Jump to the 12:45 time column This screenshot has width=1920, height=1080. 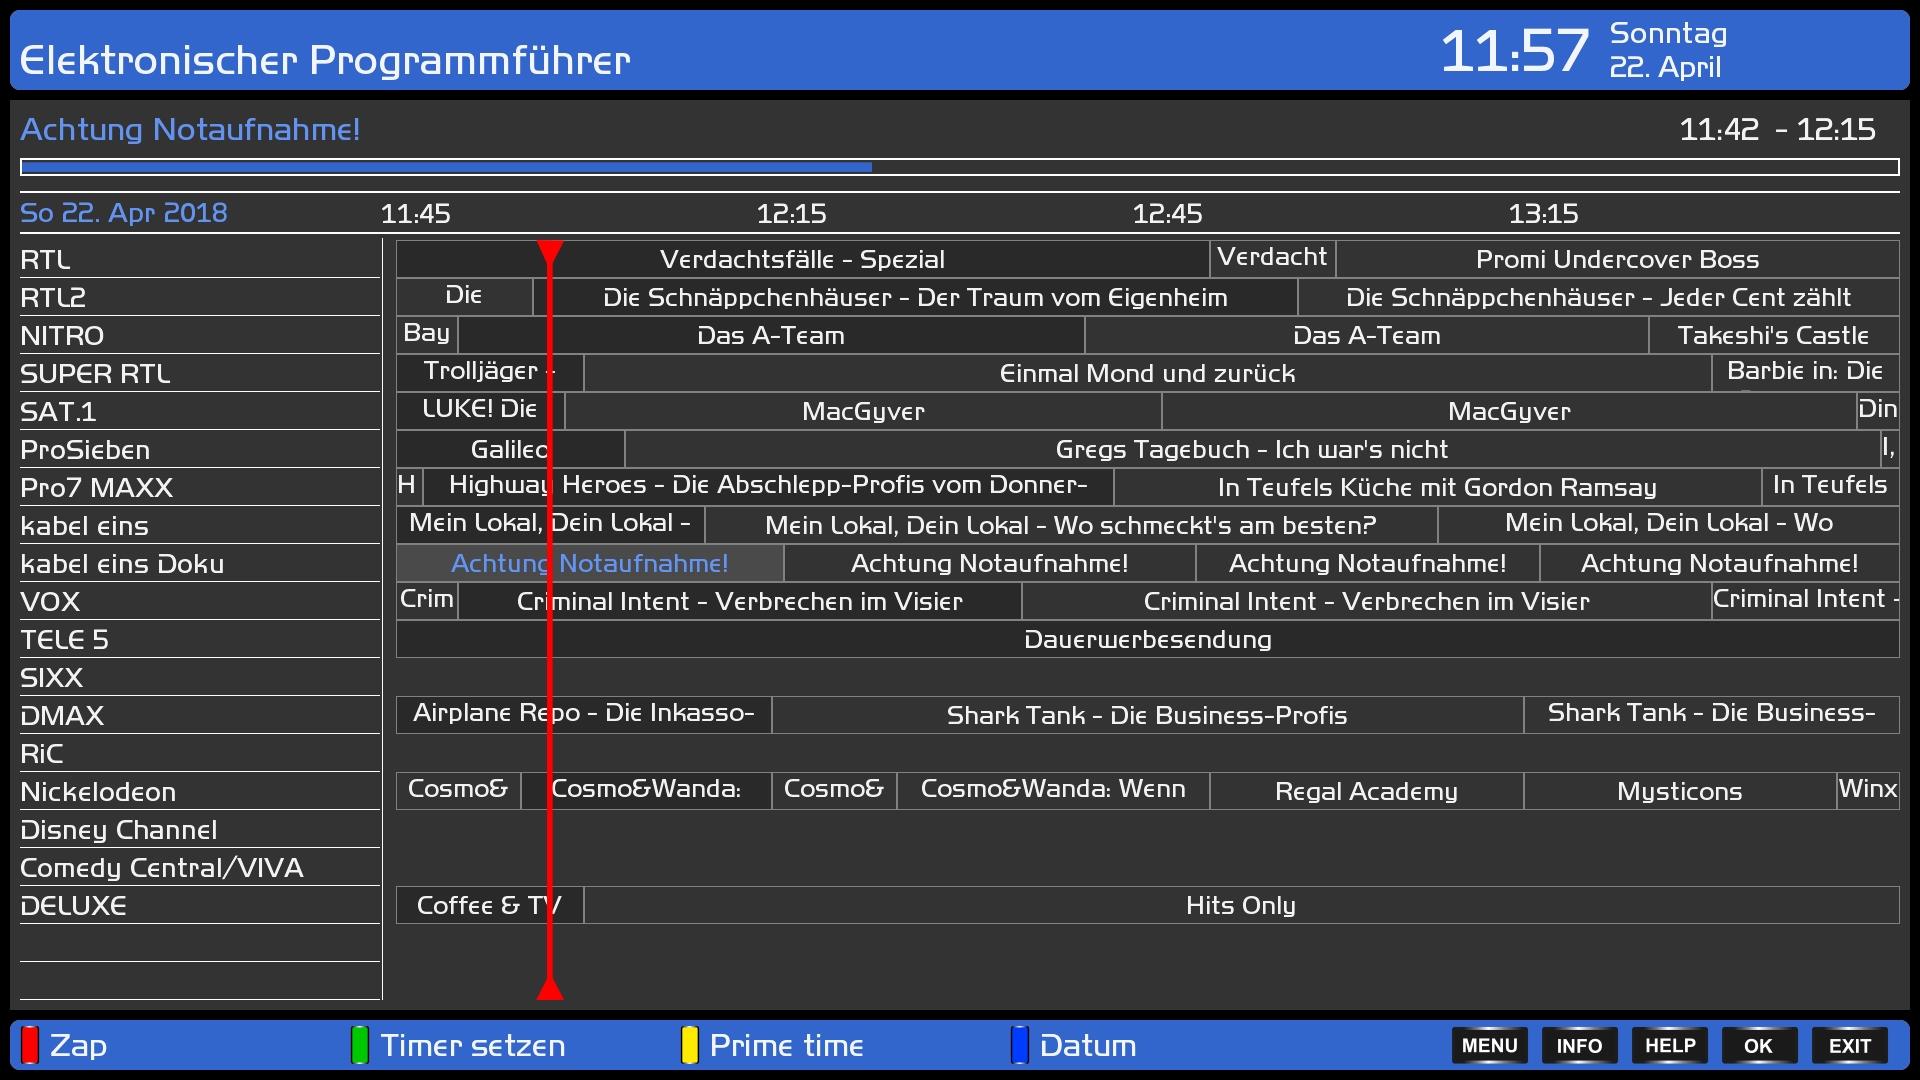pos(1167,214)
